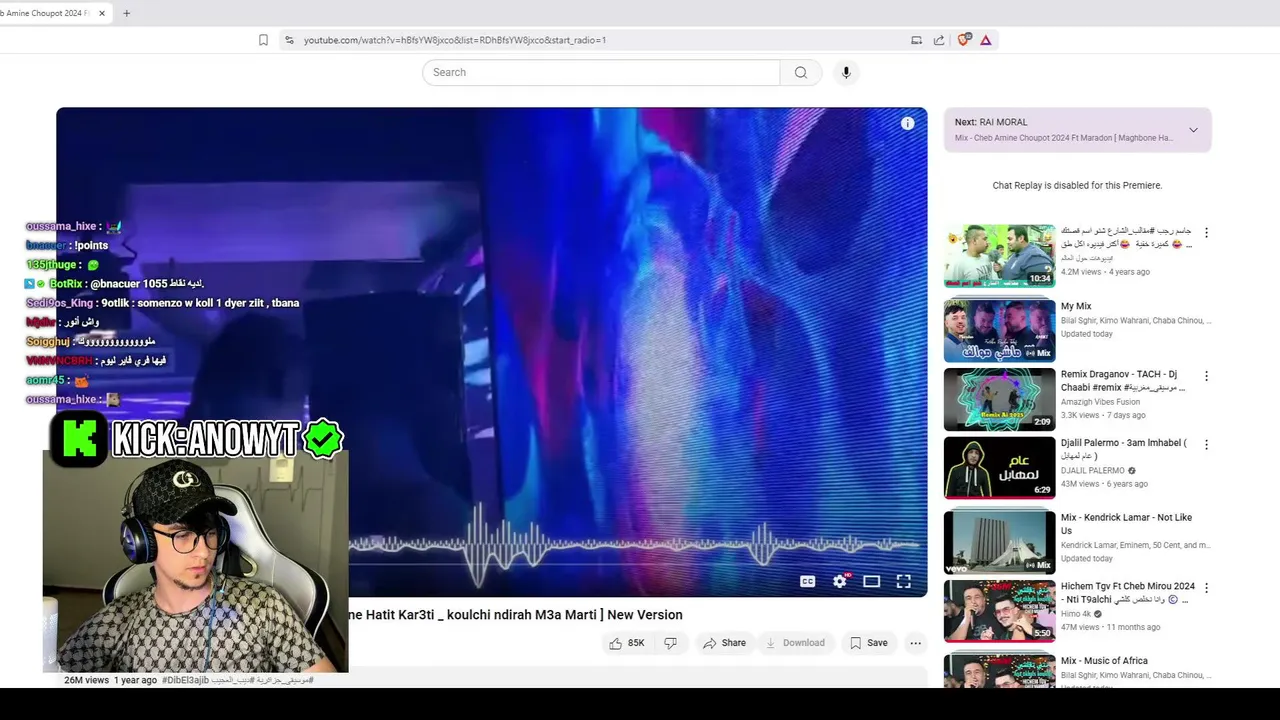Visit Himo 4k channel link
Screen dimensions: 1280x720
(1076, 614)
